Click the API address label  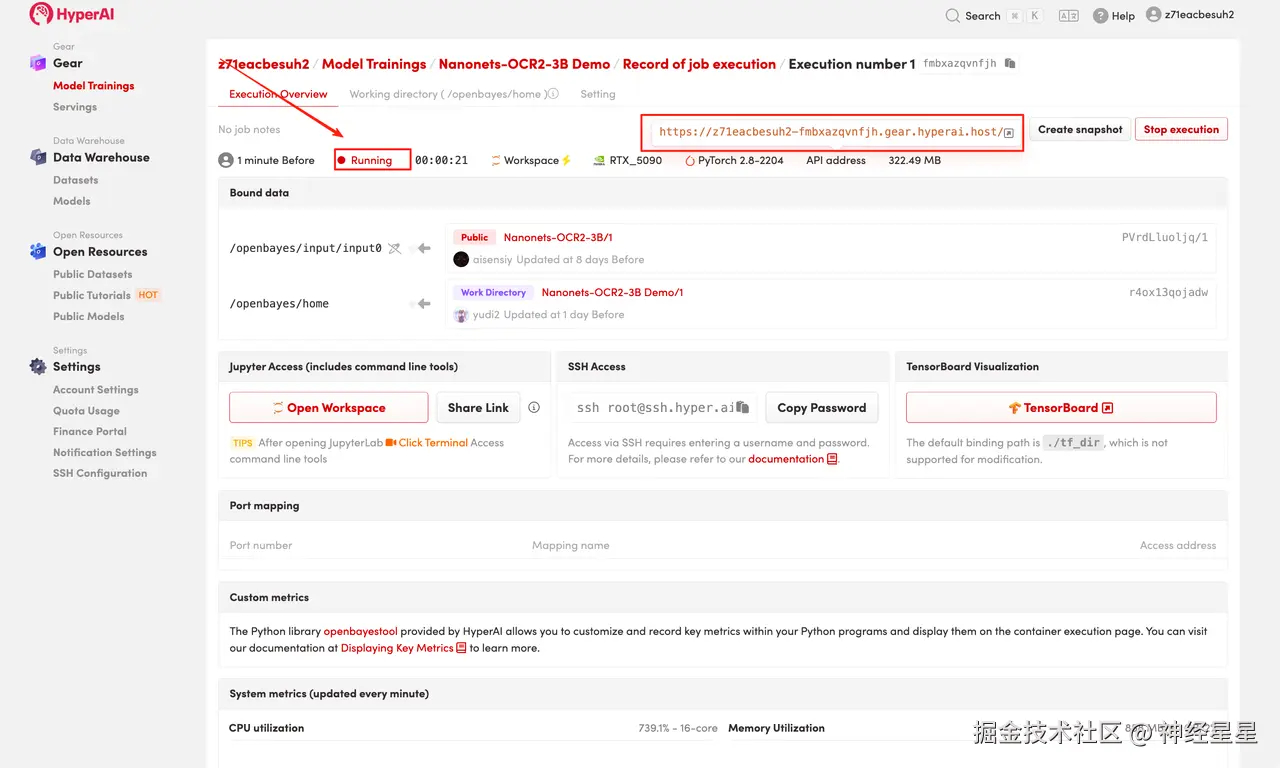[x=836, y=160]
